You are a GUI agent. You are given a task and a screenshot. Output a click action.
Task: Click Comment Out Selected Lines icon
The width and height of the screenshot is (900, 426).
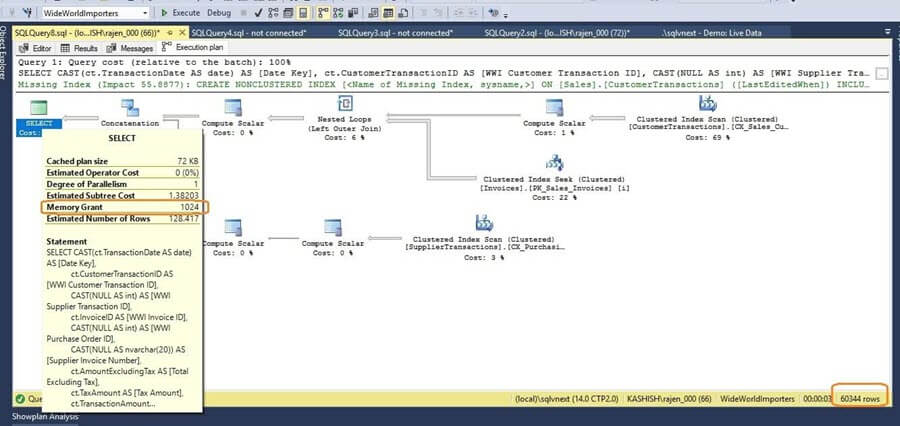coord(424,13)
